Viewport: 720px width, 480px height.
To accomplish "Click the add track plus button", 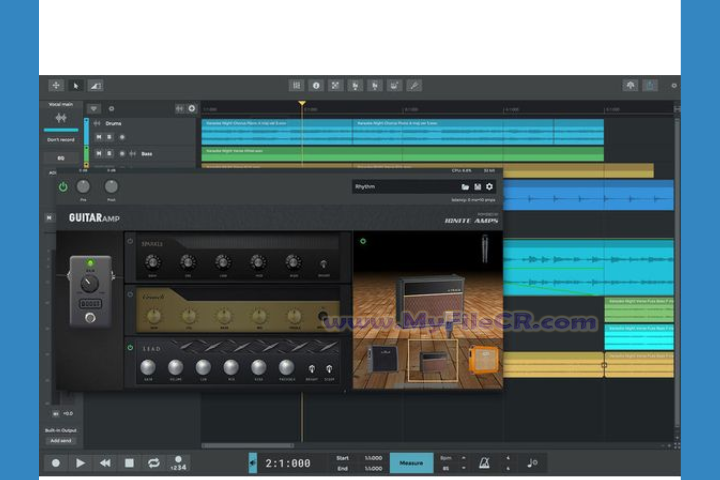I will 192,108.
